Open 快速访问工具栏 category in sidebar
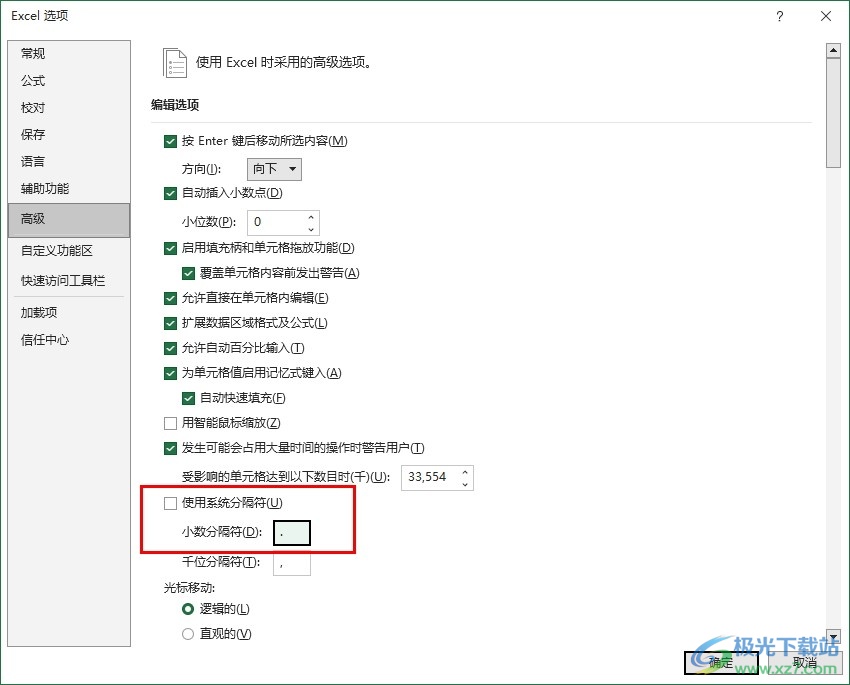 point(69,281)
